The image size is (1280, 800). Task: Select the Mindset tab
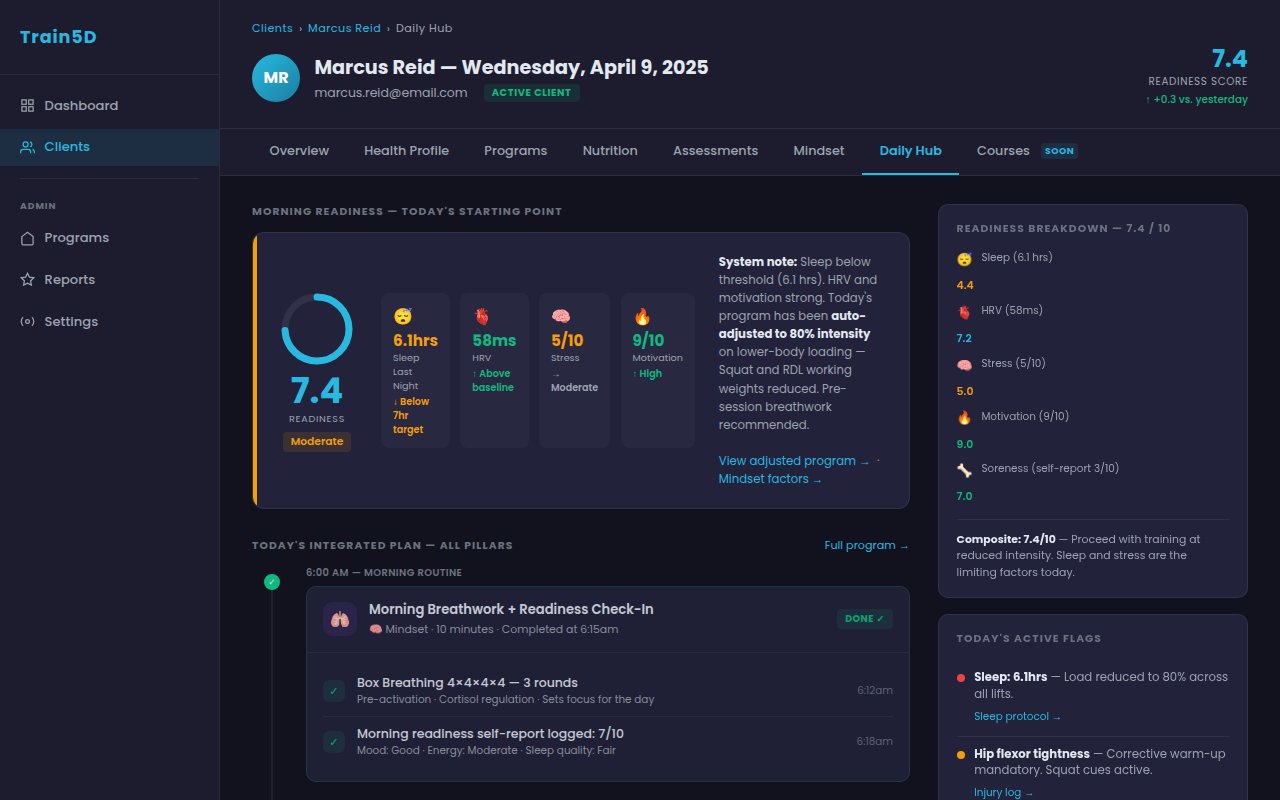819,151
